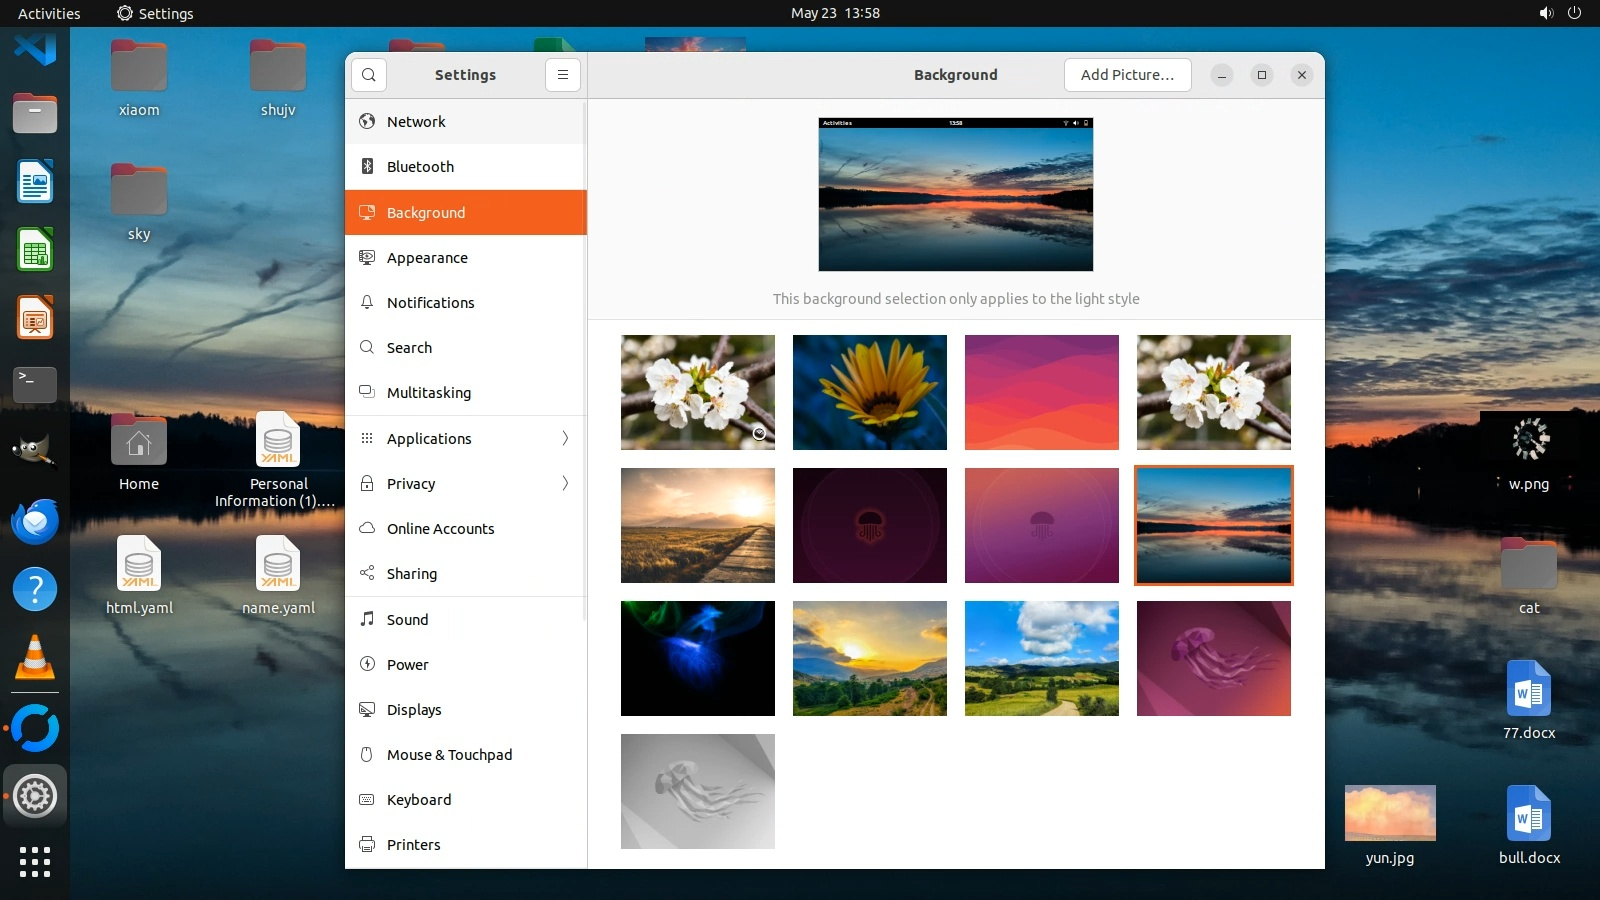Choose the yellow flower wallpaper
The image size is (1600, 900).
click(x=869, y=392)
